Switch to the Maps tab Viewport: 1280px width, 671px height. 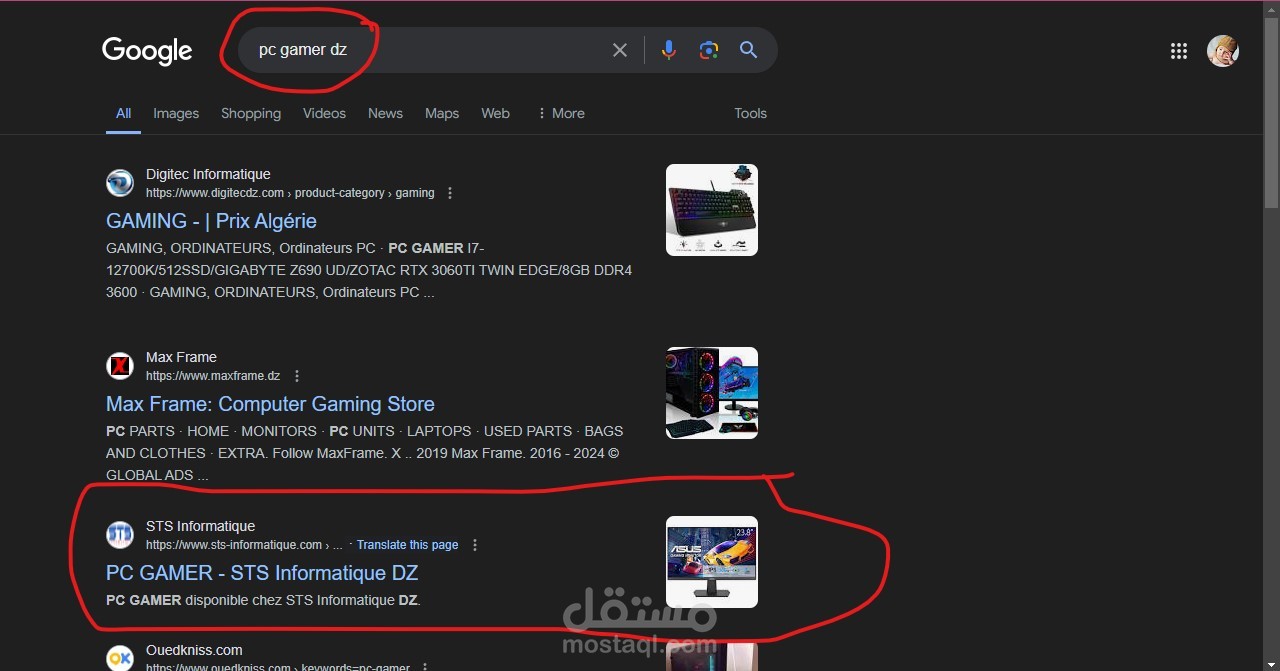pyautogui.click(x=442, y=113)
